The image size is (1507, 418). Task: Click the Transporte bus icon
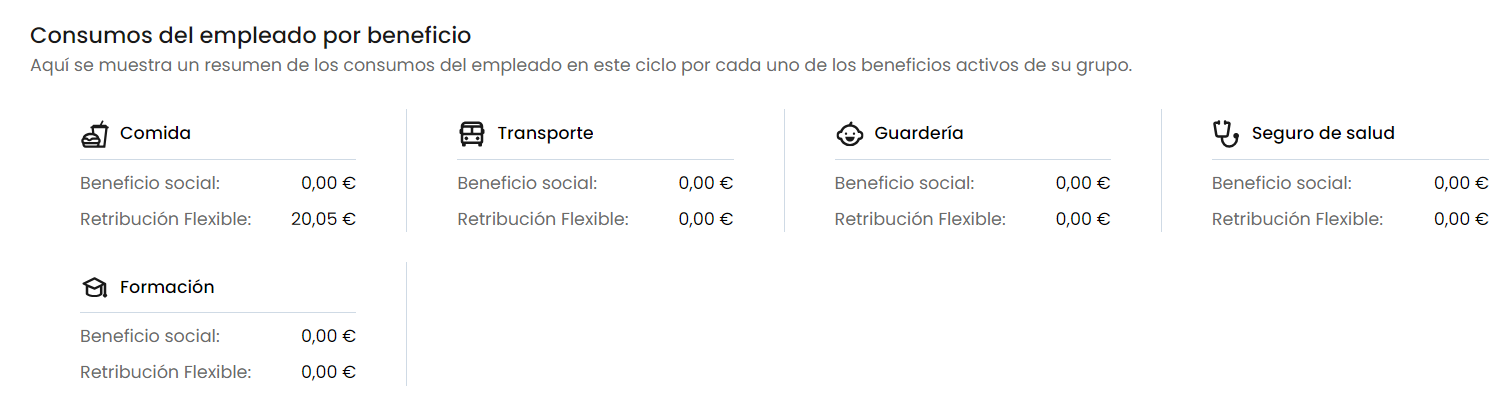[471, 134]
